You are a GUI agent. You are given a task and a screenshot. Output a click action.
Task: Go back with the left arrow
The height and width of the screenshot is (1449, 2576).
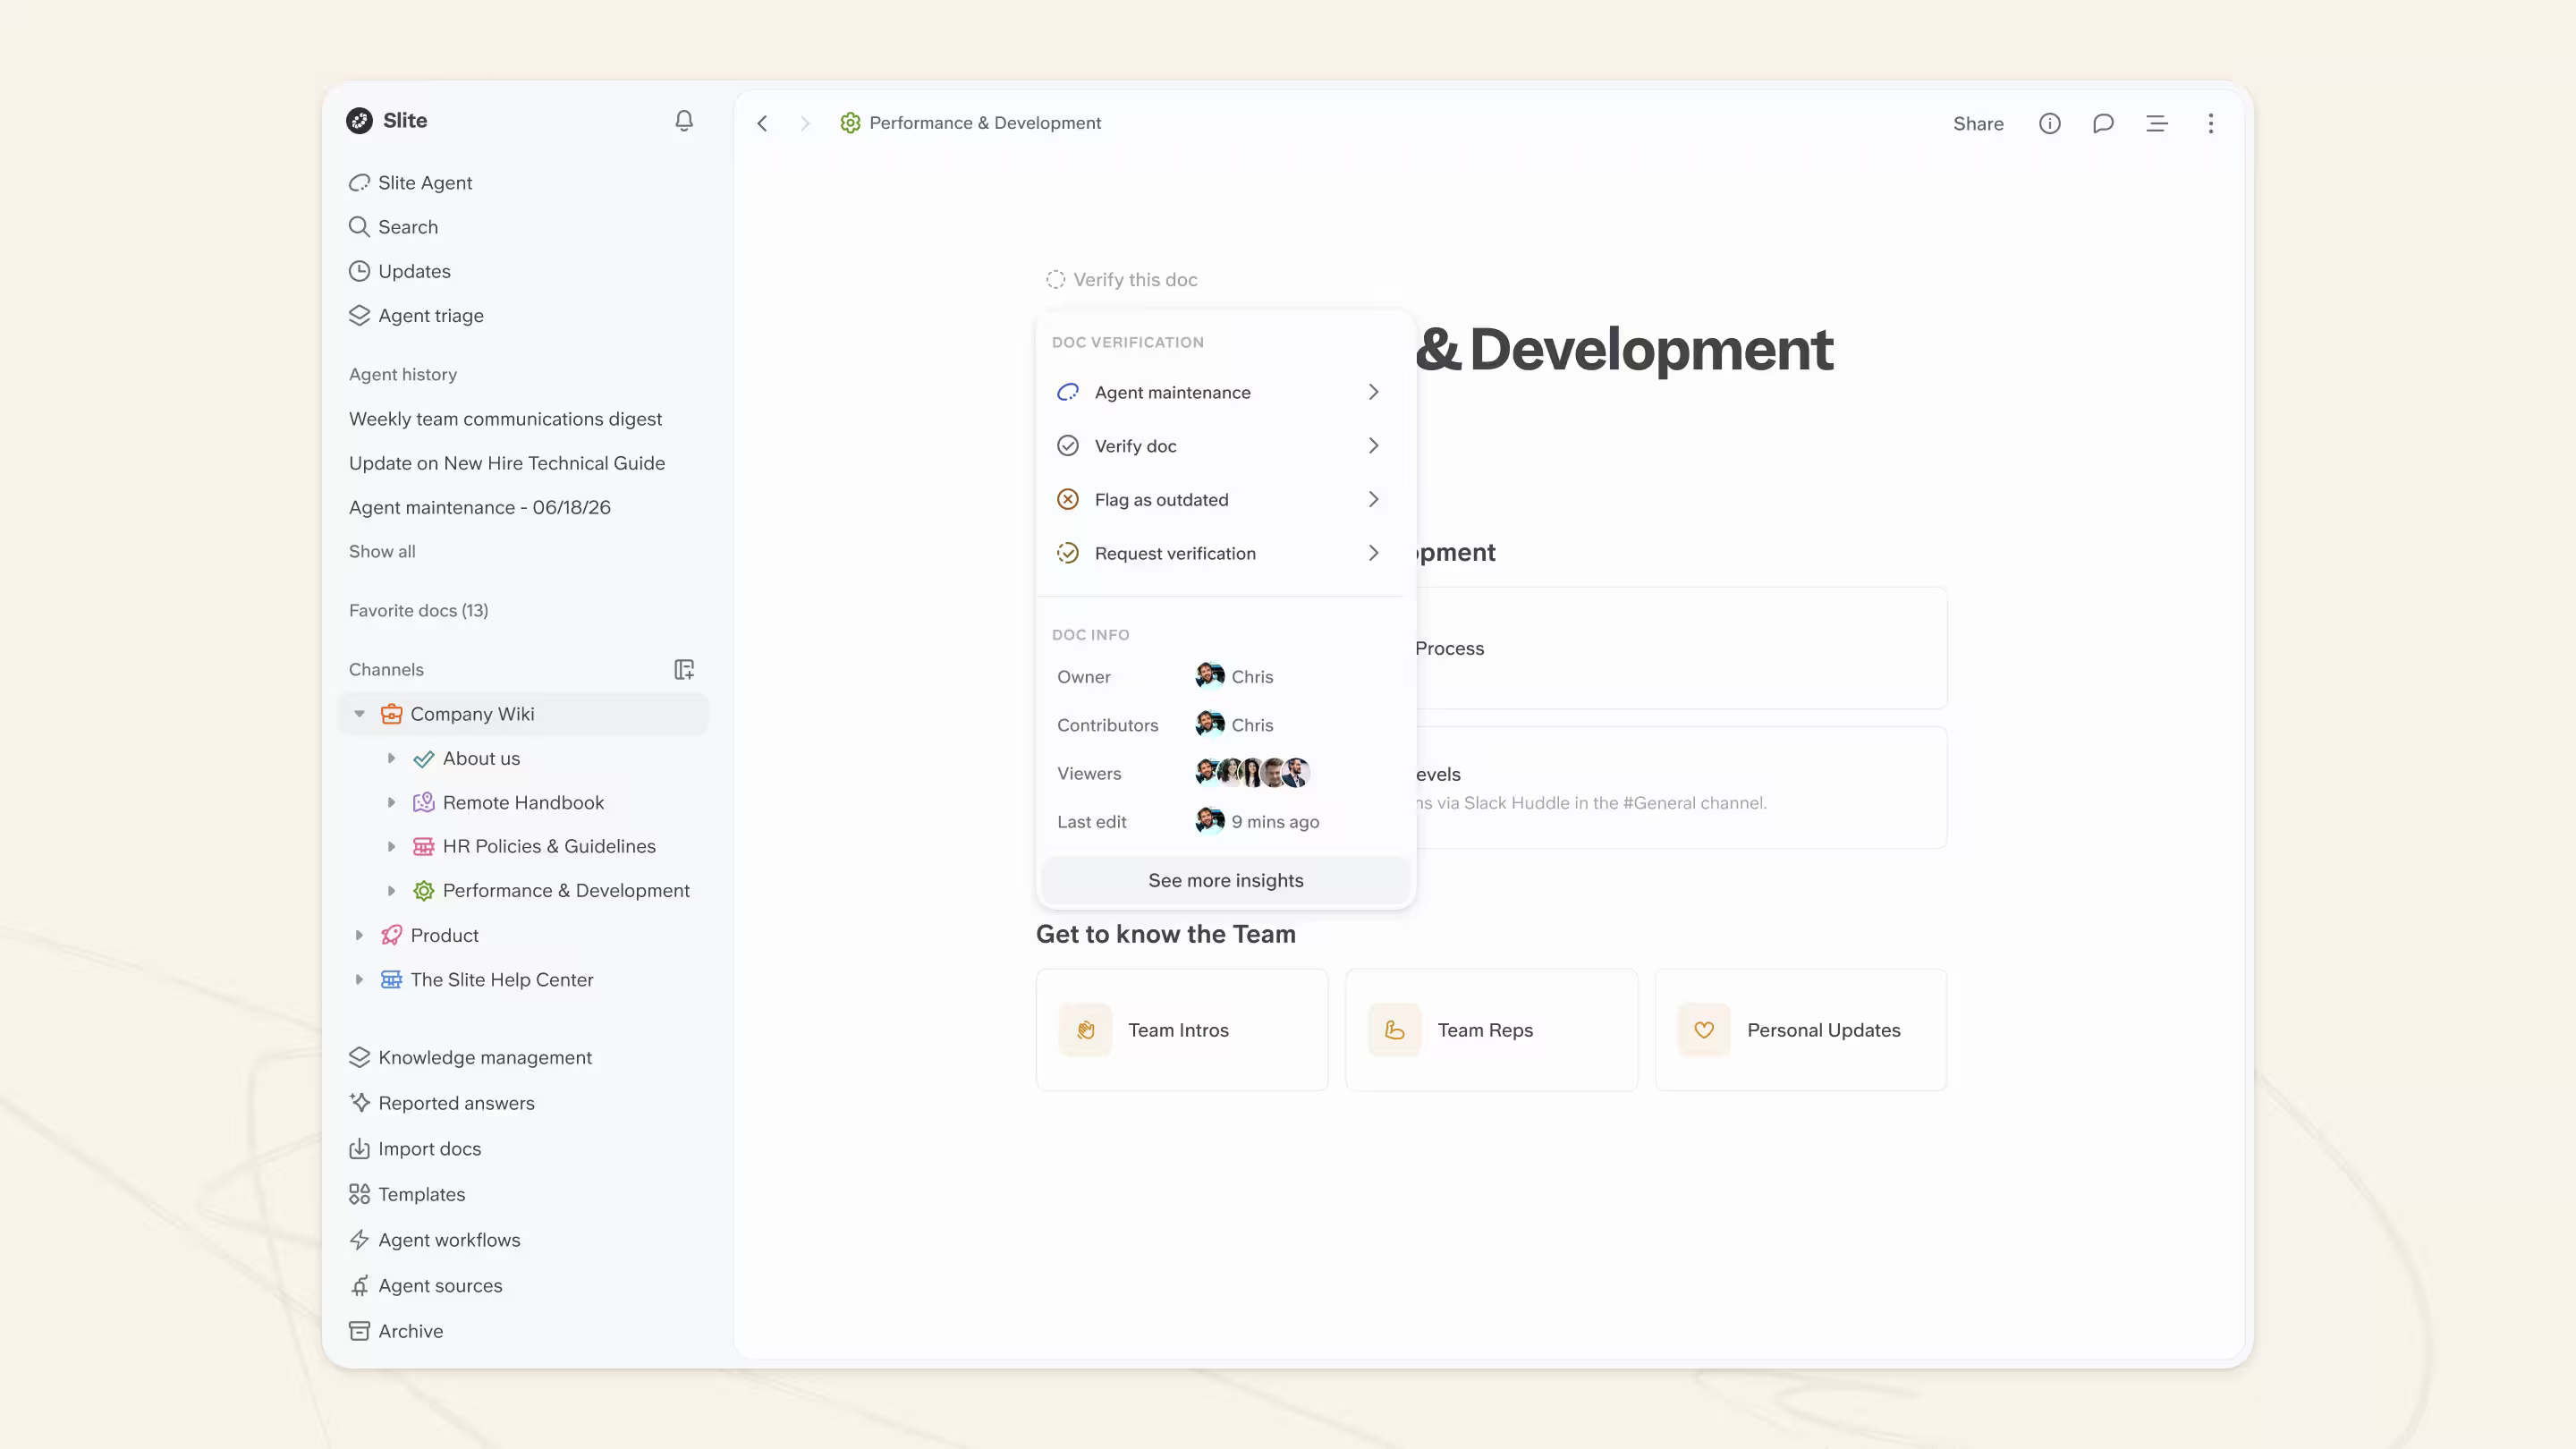point(762,123)
